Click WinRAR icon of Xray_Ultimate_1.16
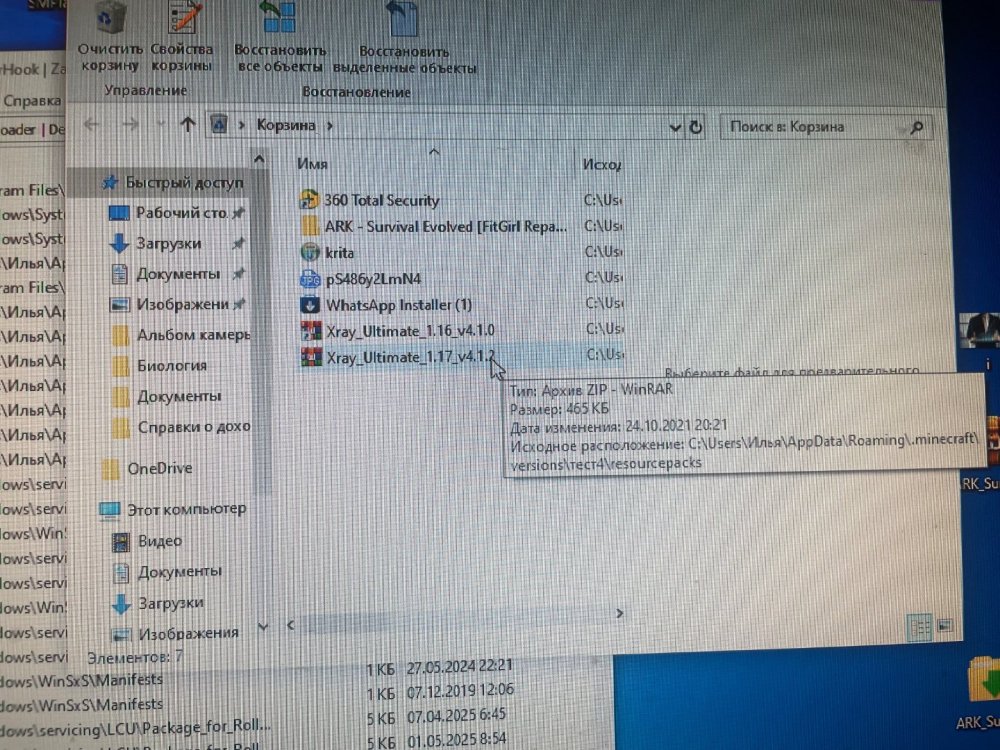The height and width of the screenshot is (750, 1000). tap(311, 330)
